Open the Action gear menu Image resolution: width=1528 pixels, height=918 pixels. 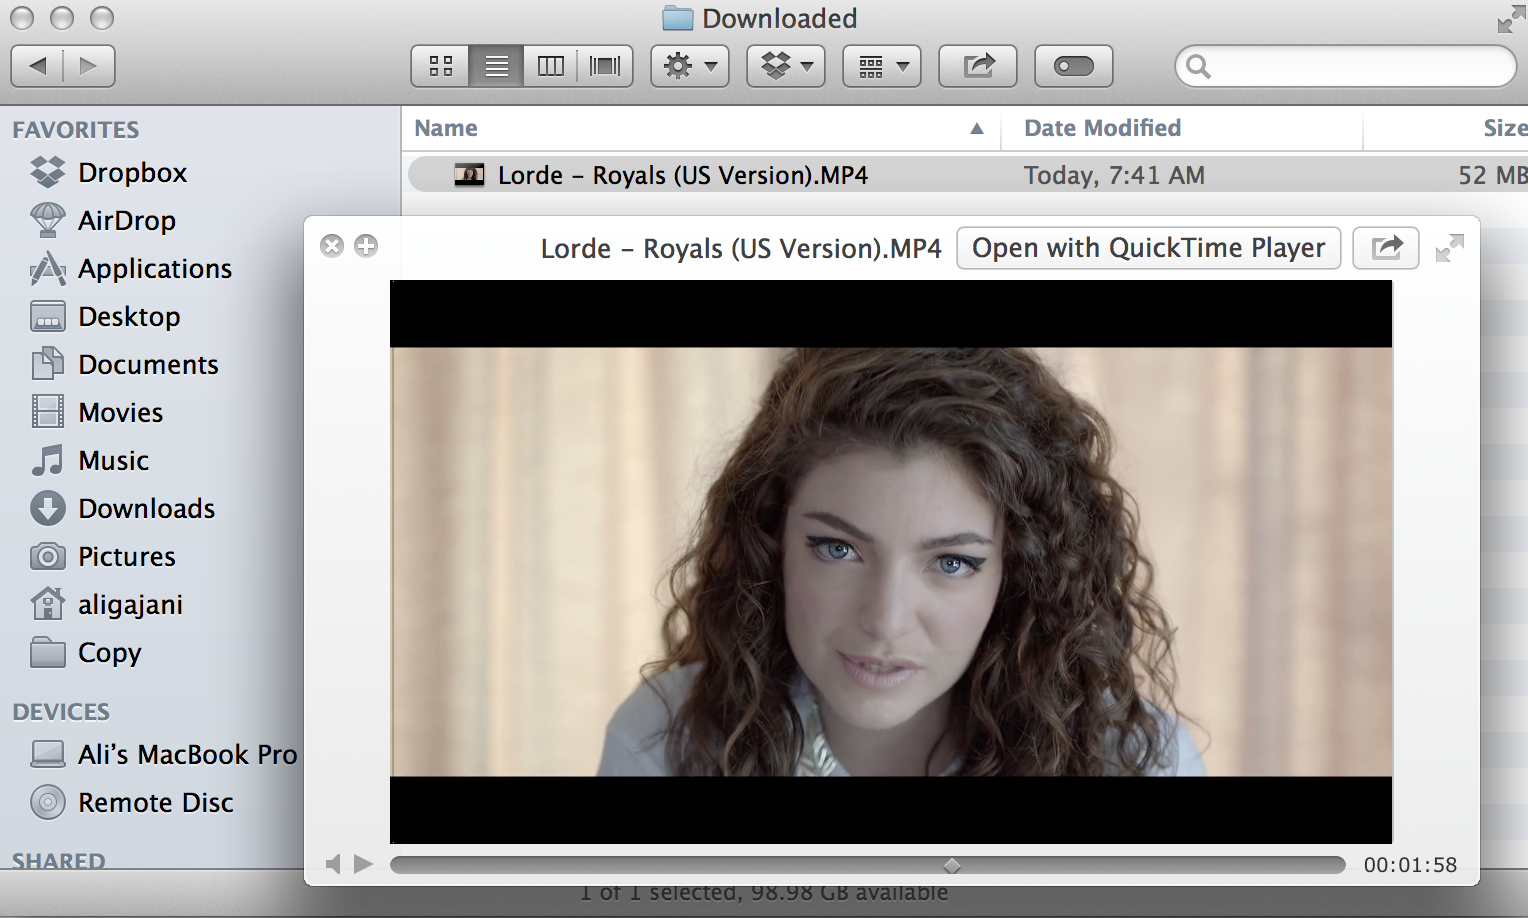[x=690, y=66]
